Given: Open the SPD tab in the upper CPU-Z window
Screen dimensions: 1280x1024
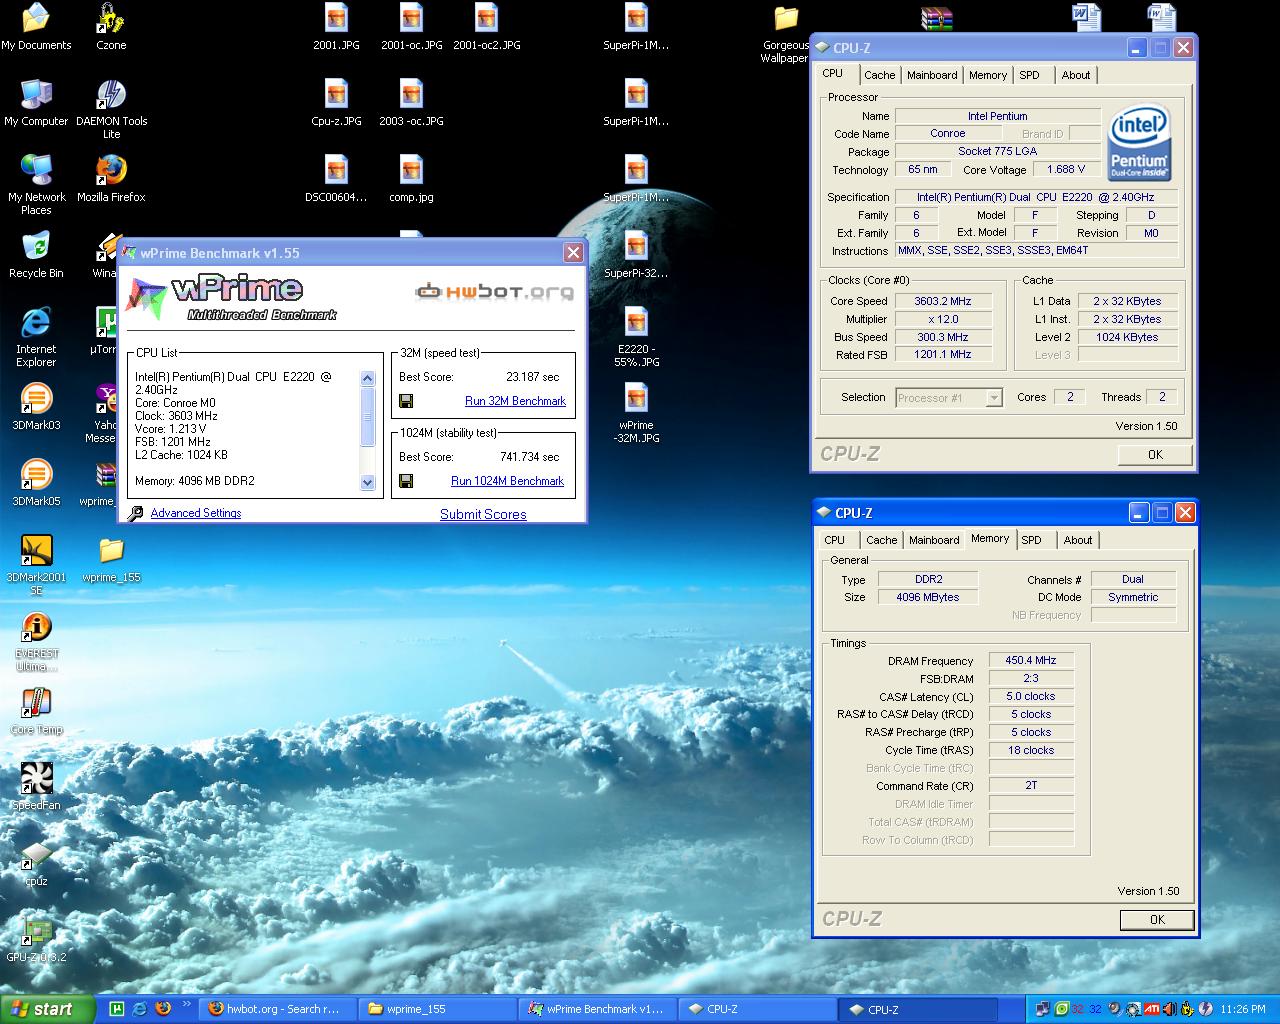Looking at the screenshot, I should coord(1030,75).
